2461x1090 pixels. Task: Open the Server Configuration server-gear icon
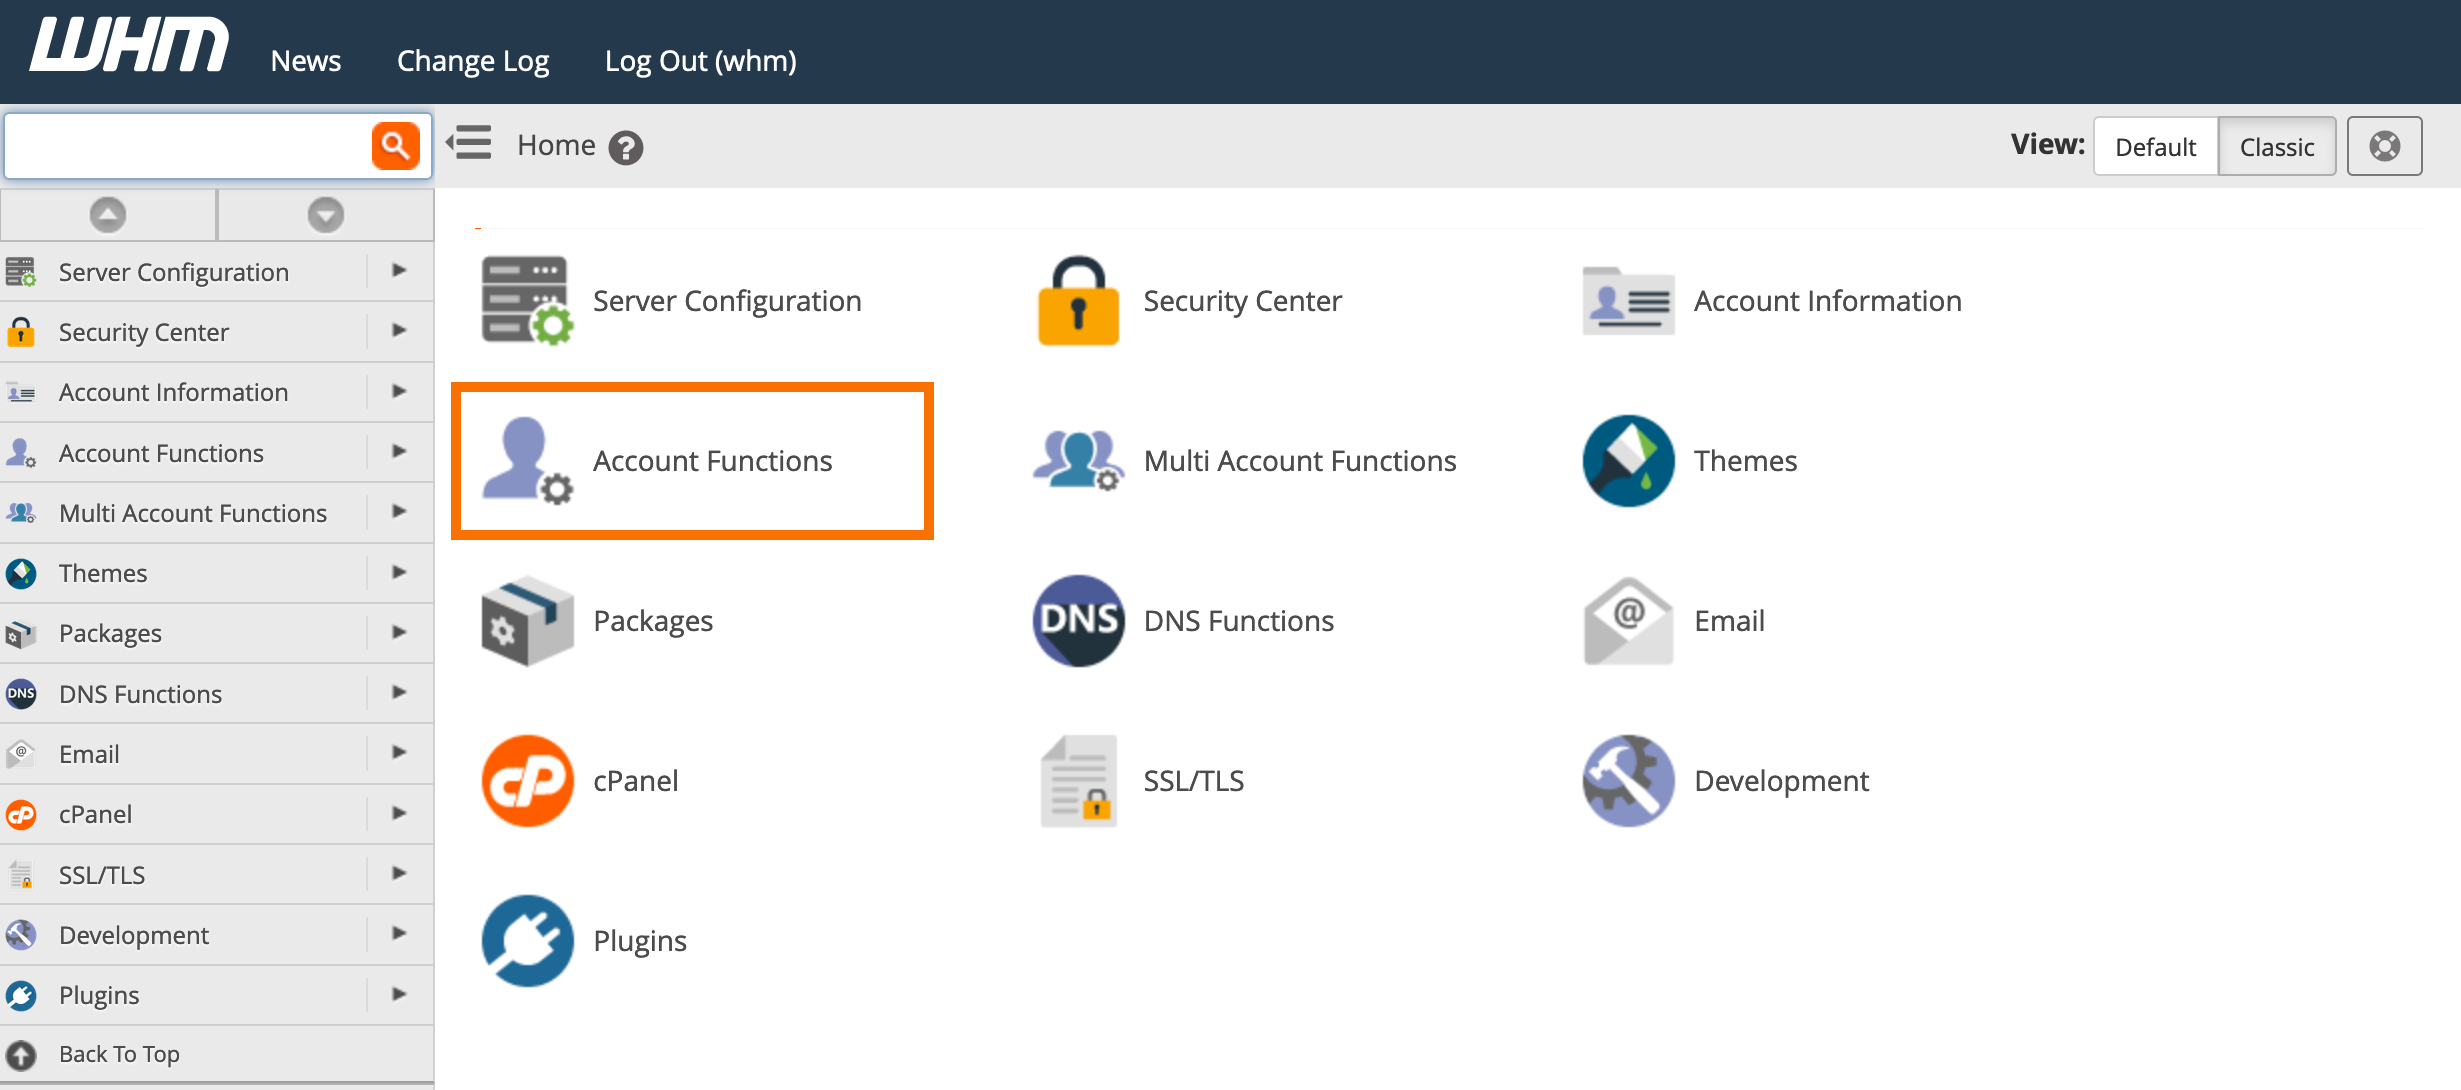click(527, 300)
